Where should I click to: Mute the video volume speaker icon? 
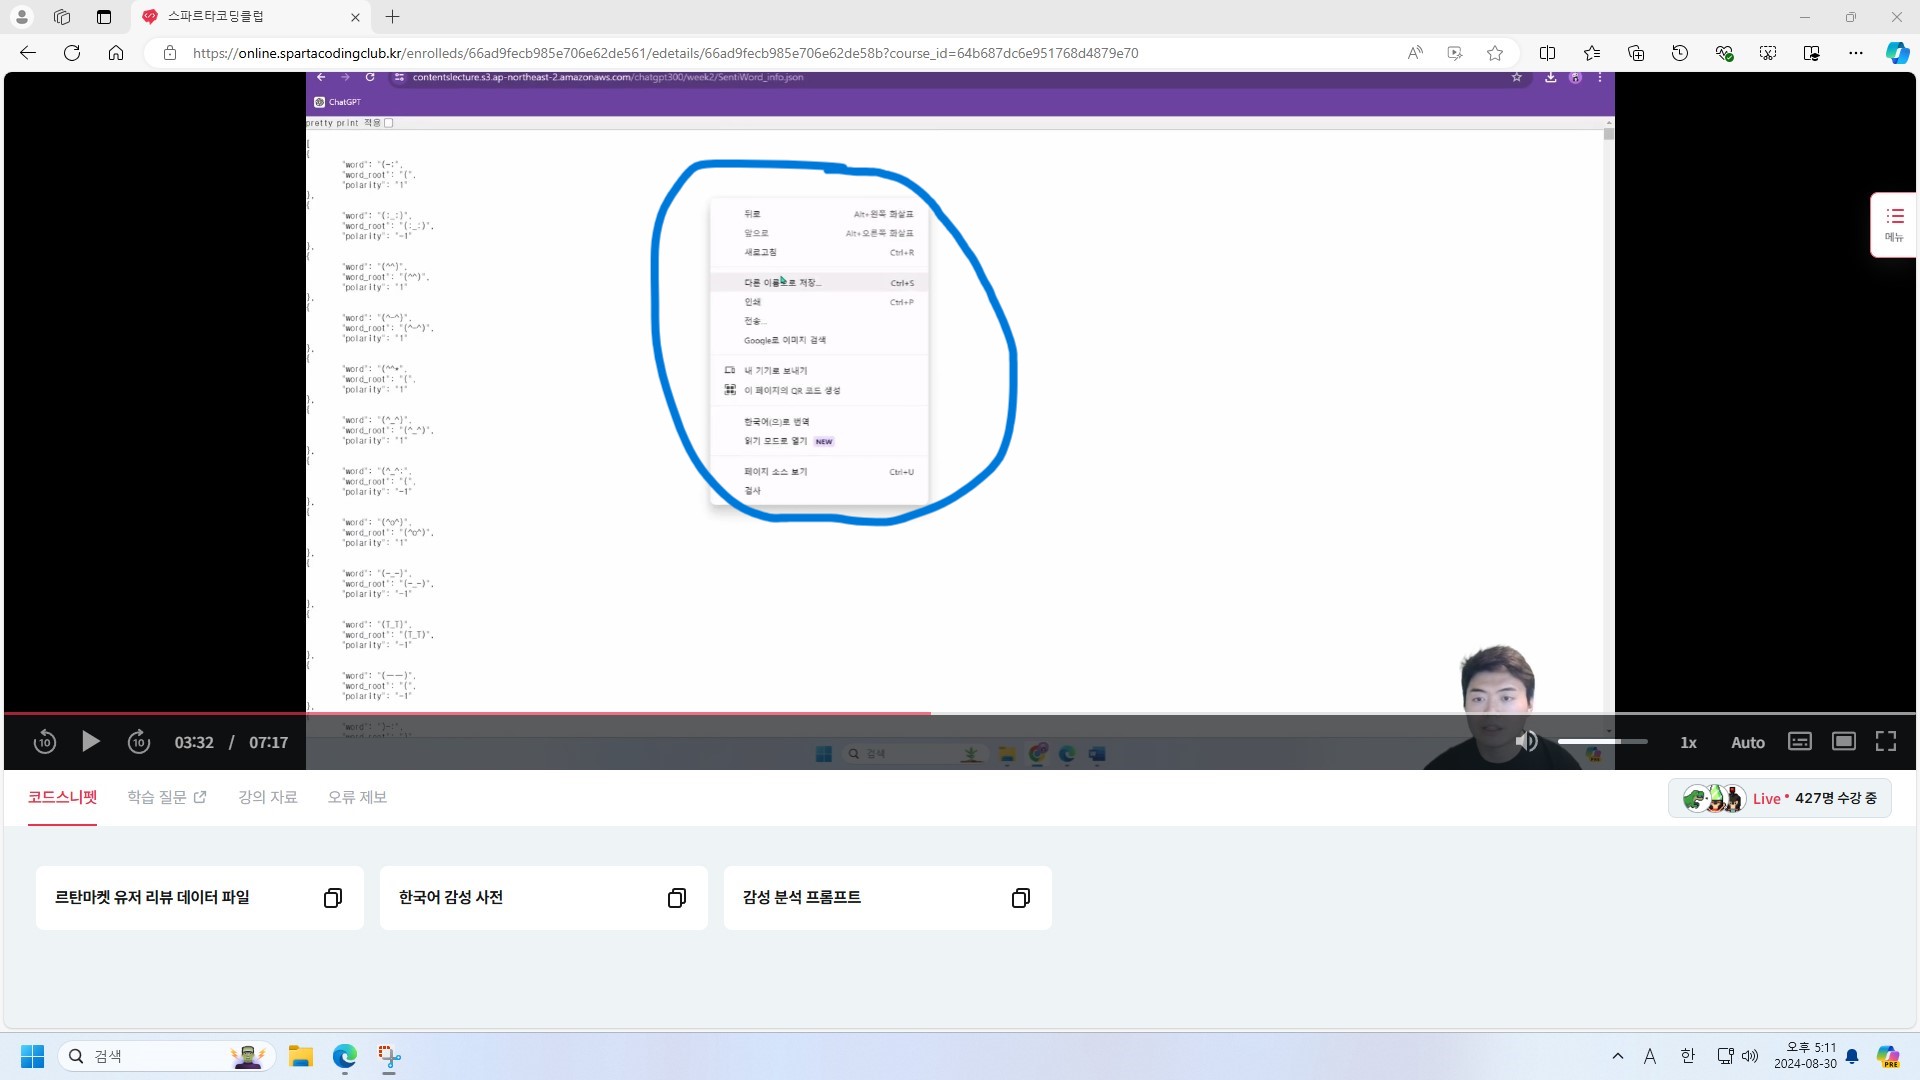[1526, 741]
